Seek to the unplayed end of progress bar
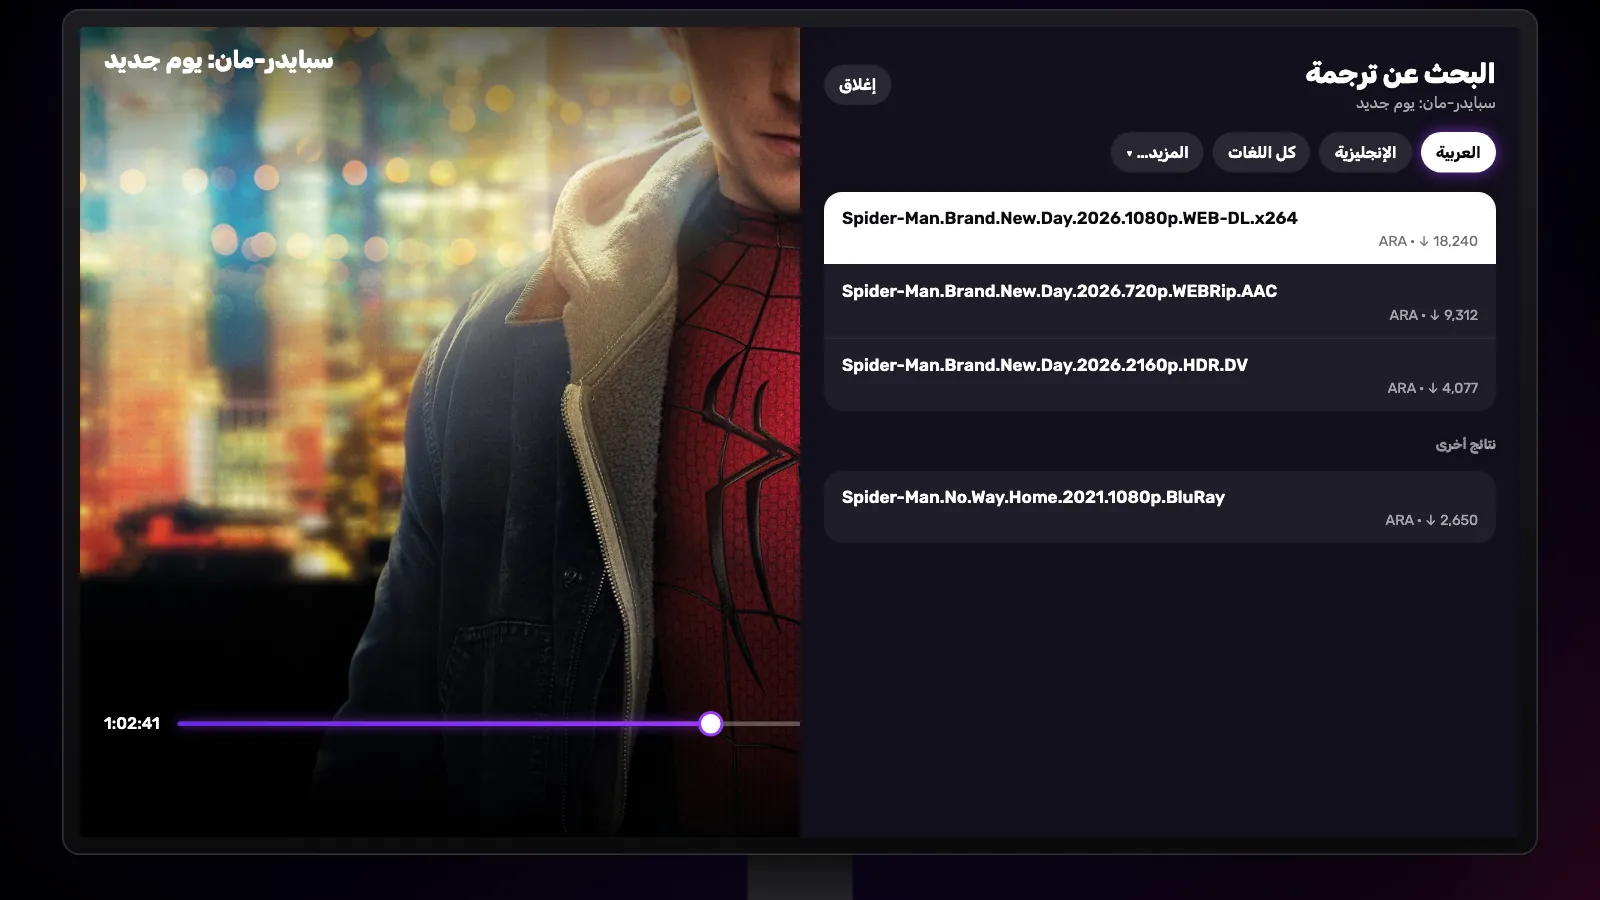 (761, 723)
